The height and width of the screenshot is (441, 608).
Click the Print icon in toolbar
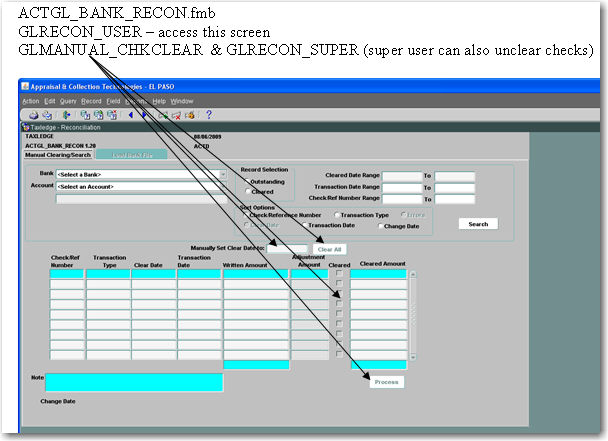(31, 115)
